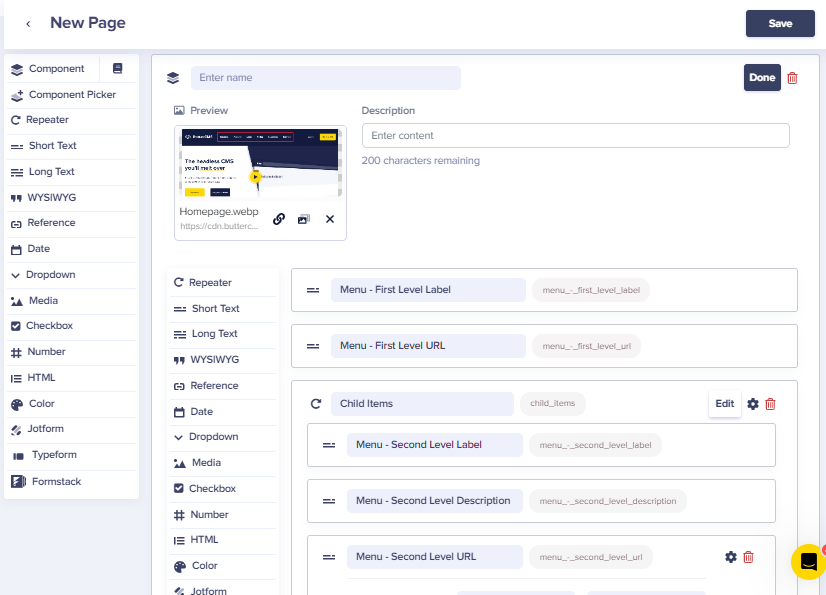Copy the link of Homepage.webp image
Image resolution: width=826 pixels, height=595 pixels.
coord(279,219)
